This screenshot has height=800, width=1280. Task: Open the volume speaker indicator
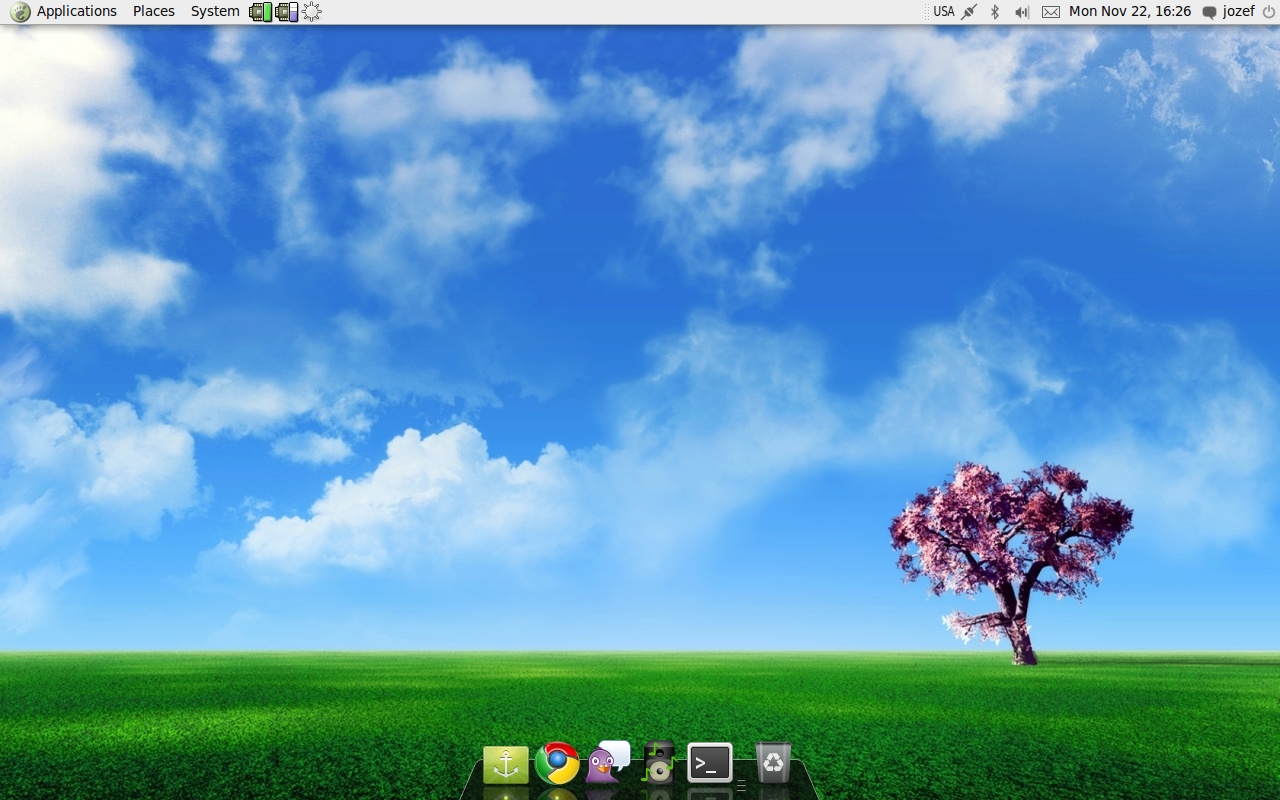tap(1022, 12)
